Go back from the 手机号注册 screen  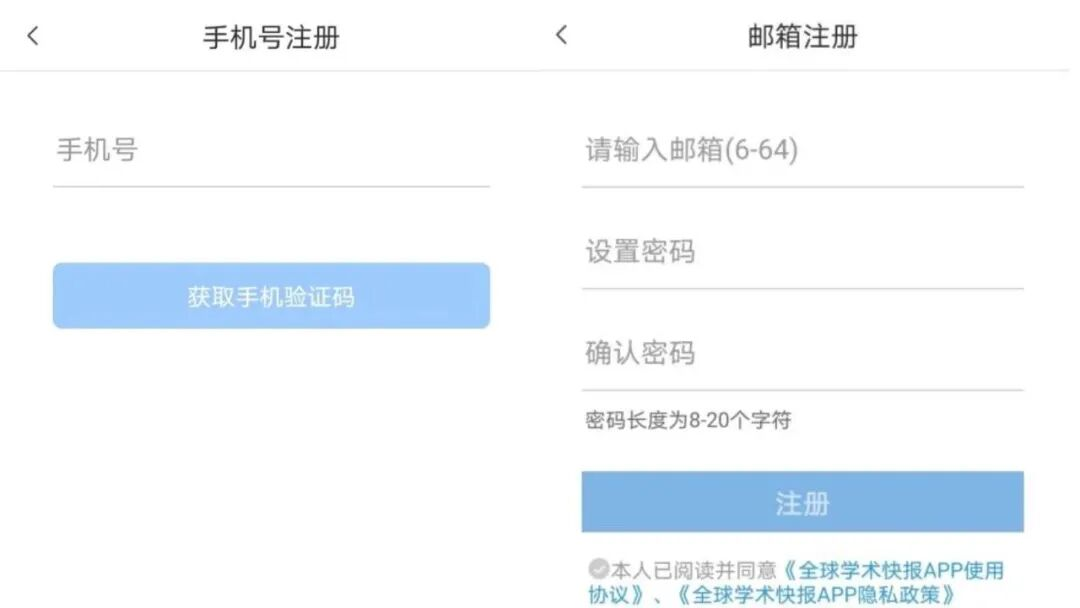coord(33,37)
